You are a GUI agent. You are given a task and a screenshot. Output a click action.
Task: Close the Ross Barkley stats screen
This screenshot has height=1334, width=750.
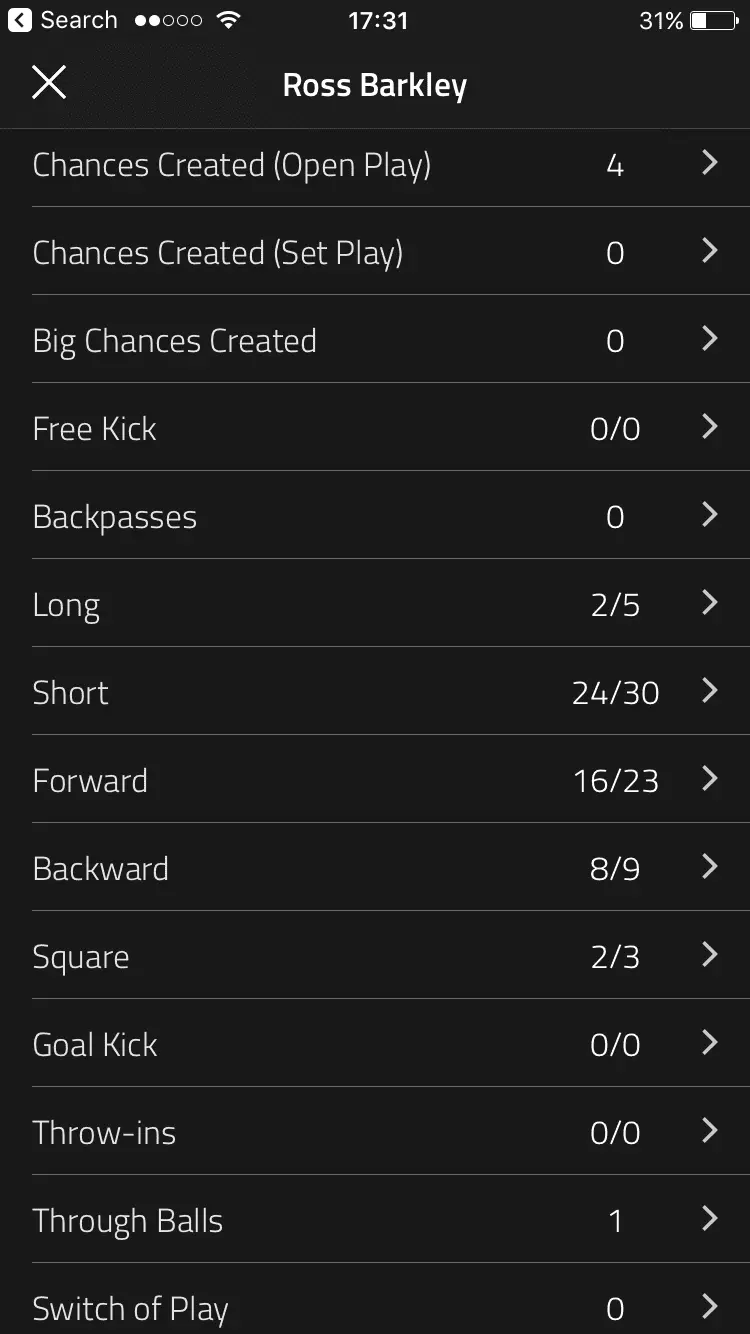pyautogui.click(x=48, y=83)
